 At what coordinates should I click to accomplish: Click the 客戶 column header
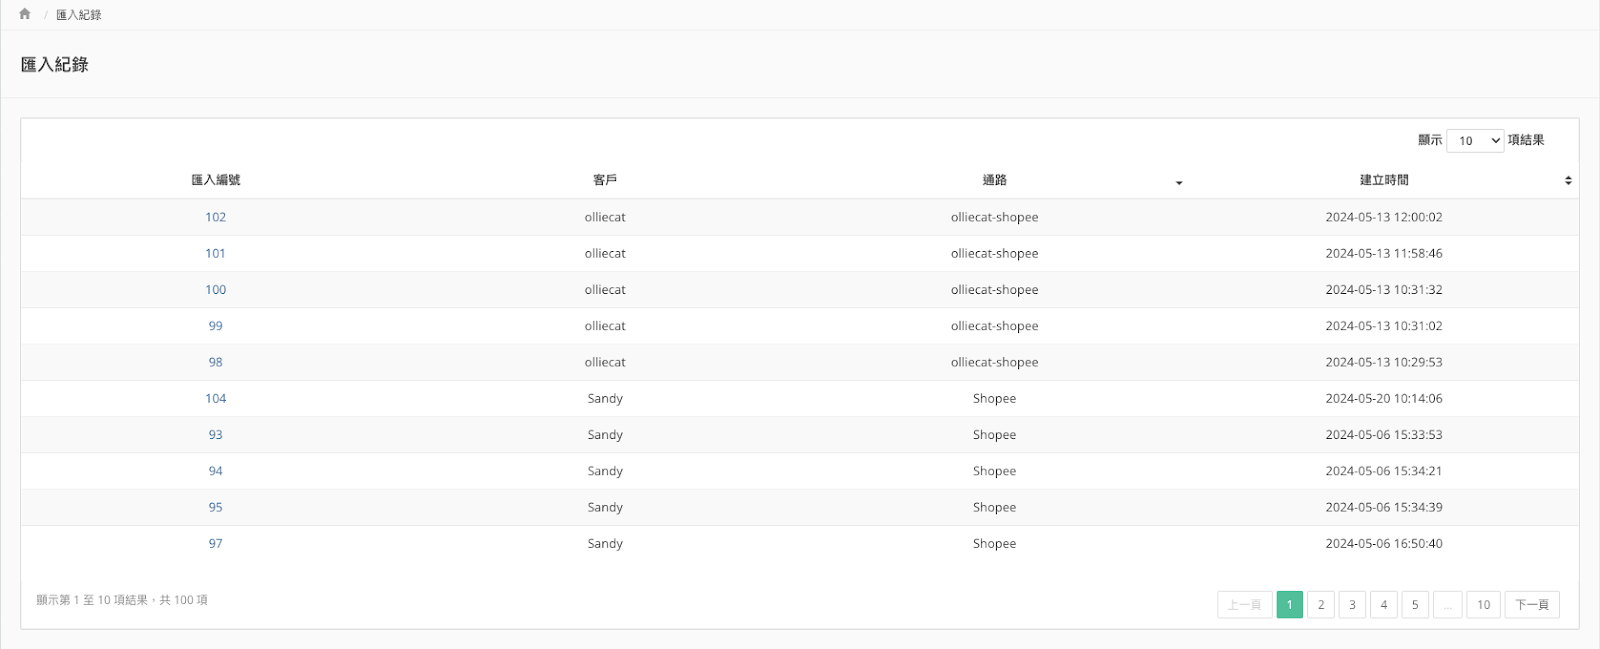[x=605, y=180]
